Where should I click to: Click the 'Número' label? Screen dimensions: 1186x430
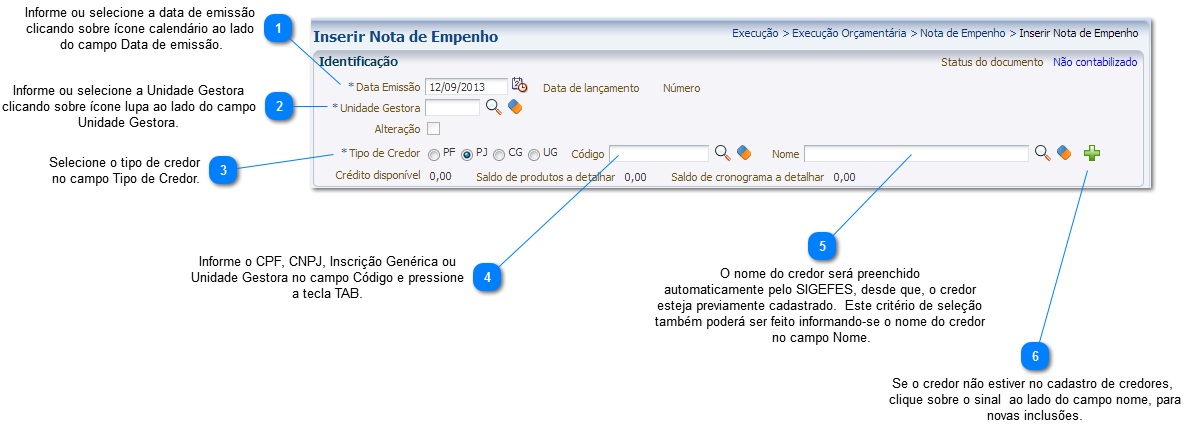(681, 88)
